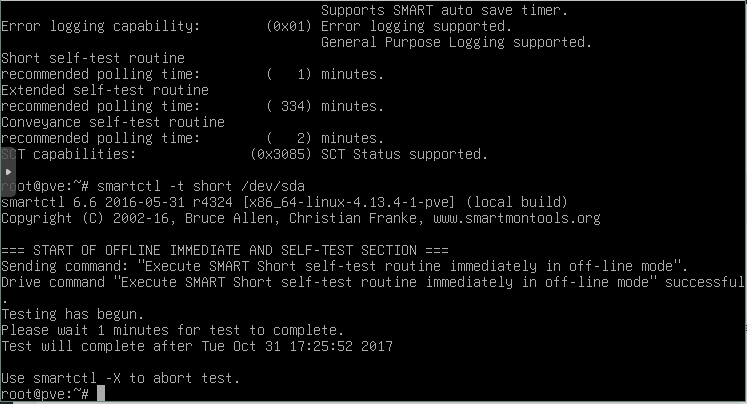Expand the noVNC side panel arrow handle
This screenshot has height=404, width=747.
(10, 171)
